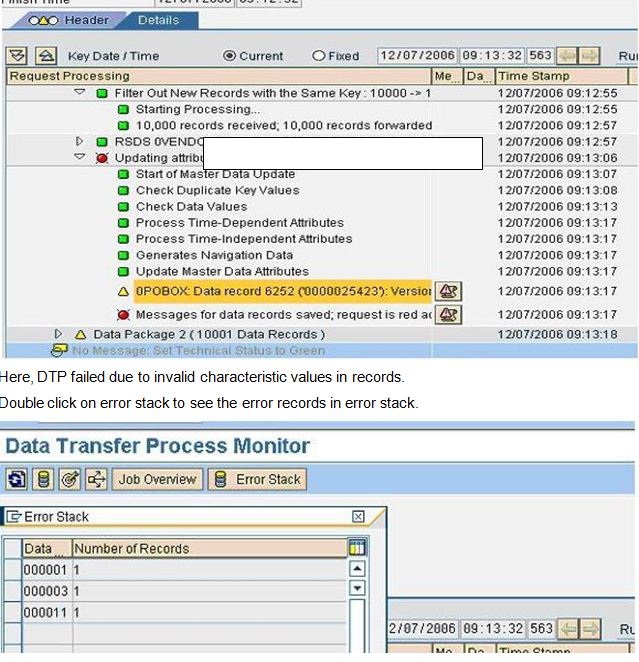Click the Refresh icon in DTP Monitor toolbar

16,480
